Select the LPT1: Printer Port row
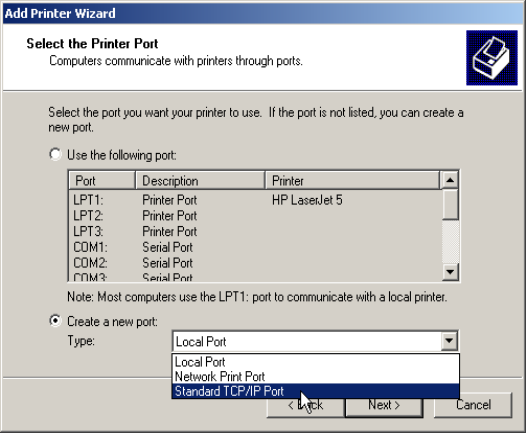This screenshot has width=526, height=433. point(255,200)
